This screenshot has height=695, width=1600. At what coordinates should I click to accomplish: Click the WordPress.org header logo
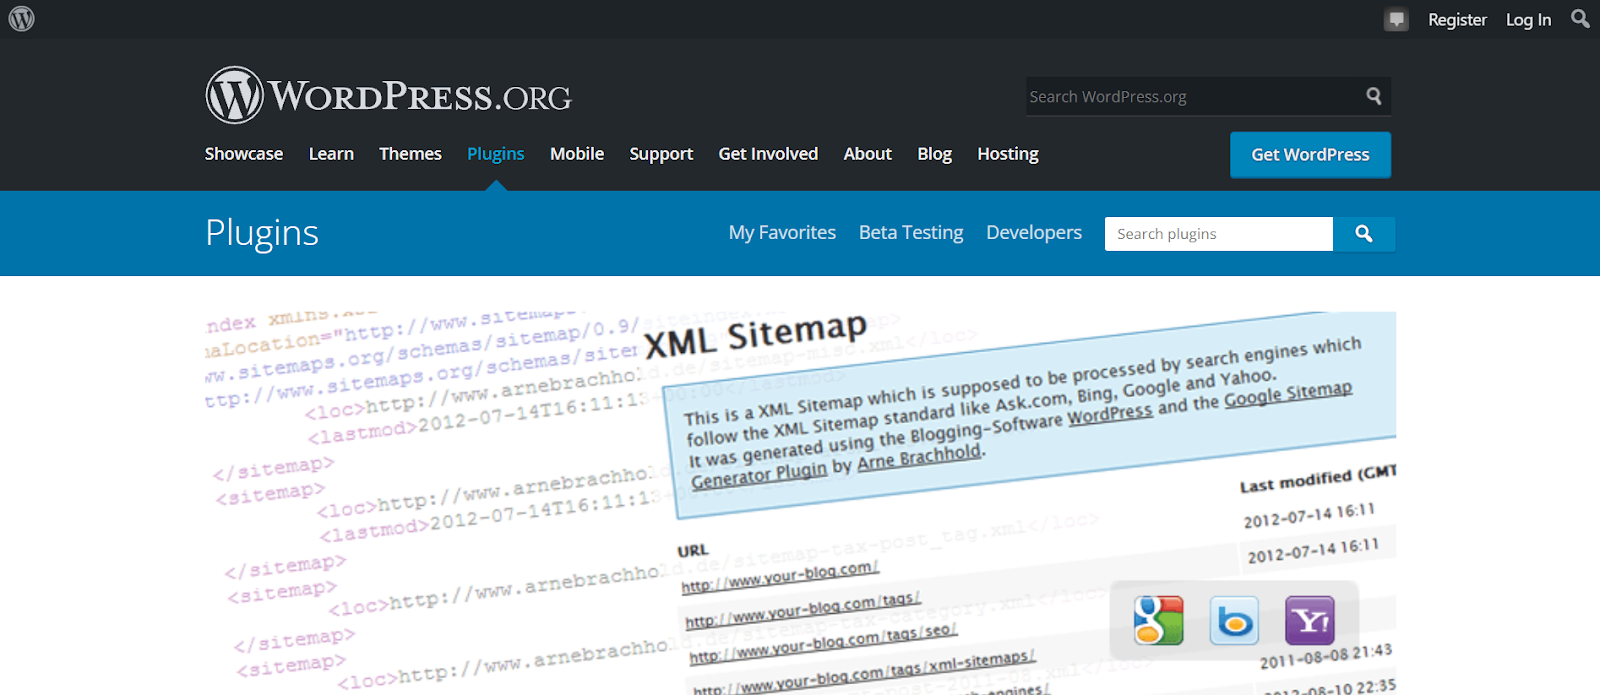388,96
